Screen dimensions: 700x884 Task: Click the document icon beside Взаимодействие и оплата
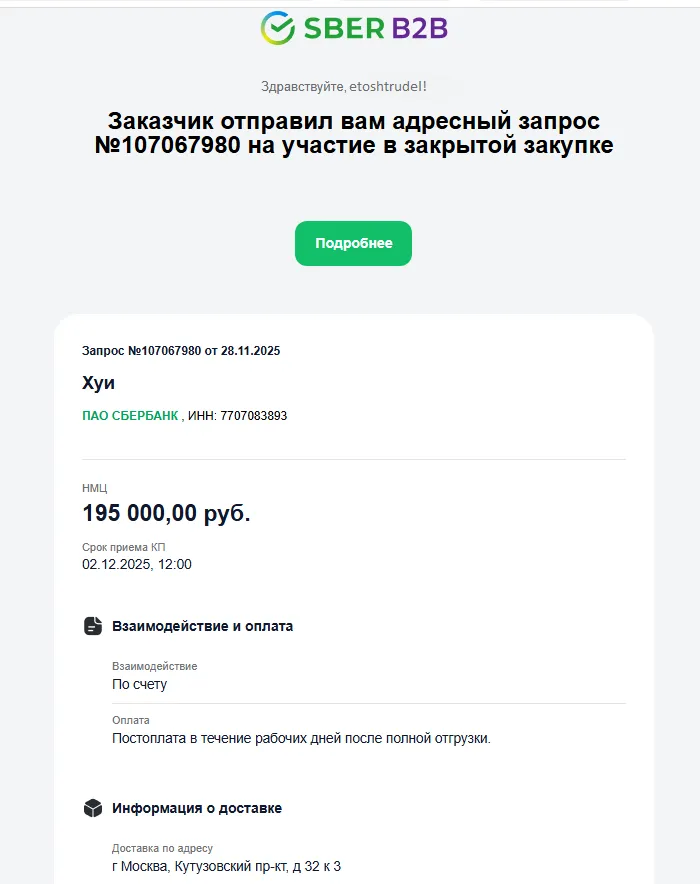click(x=93, y=626)
